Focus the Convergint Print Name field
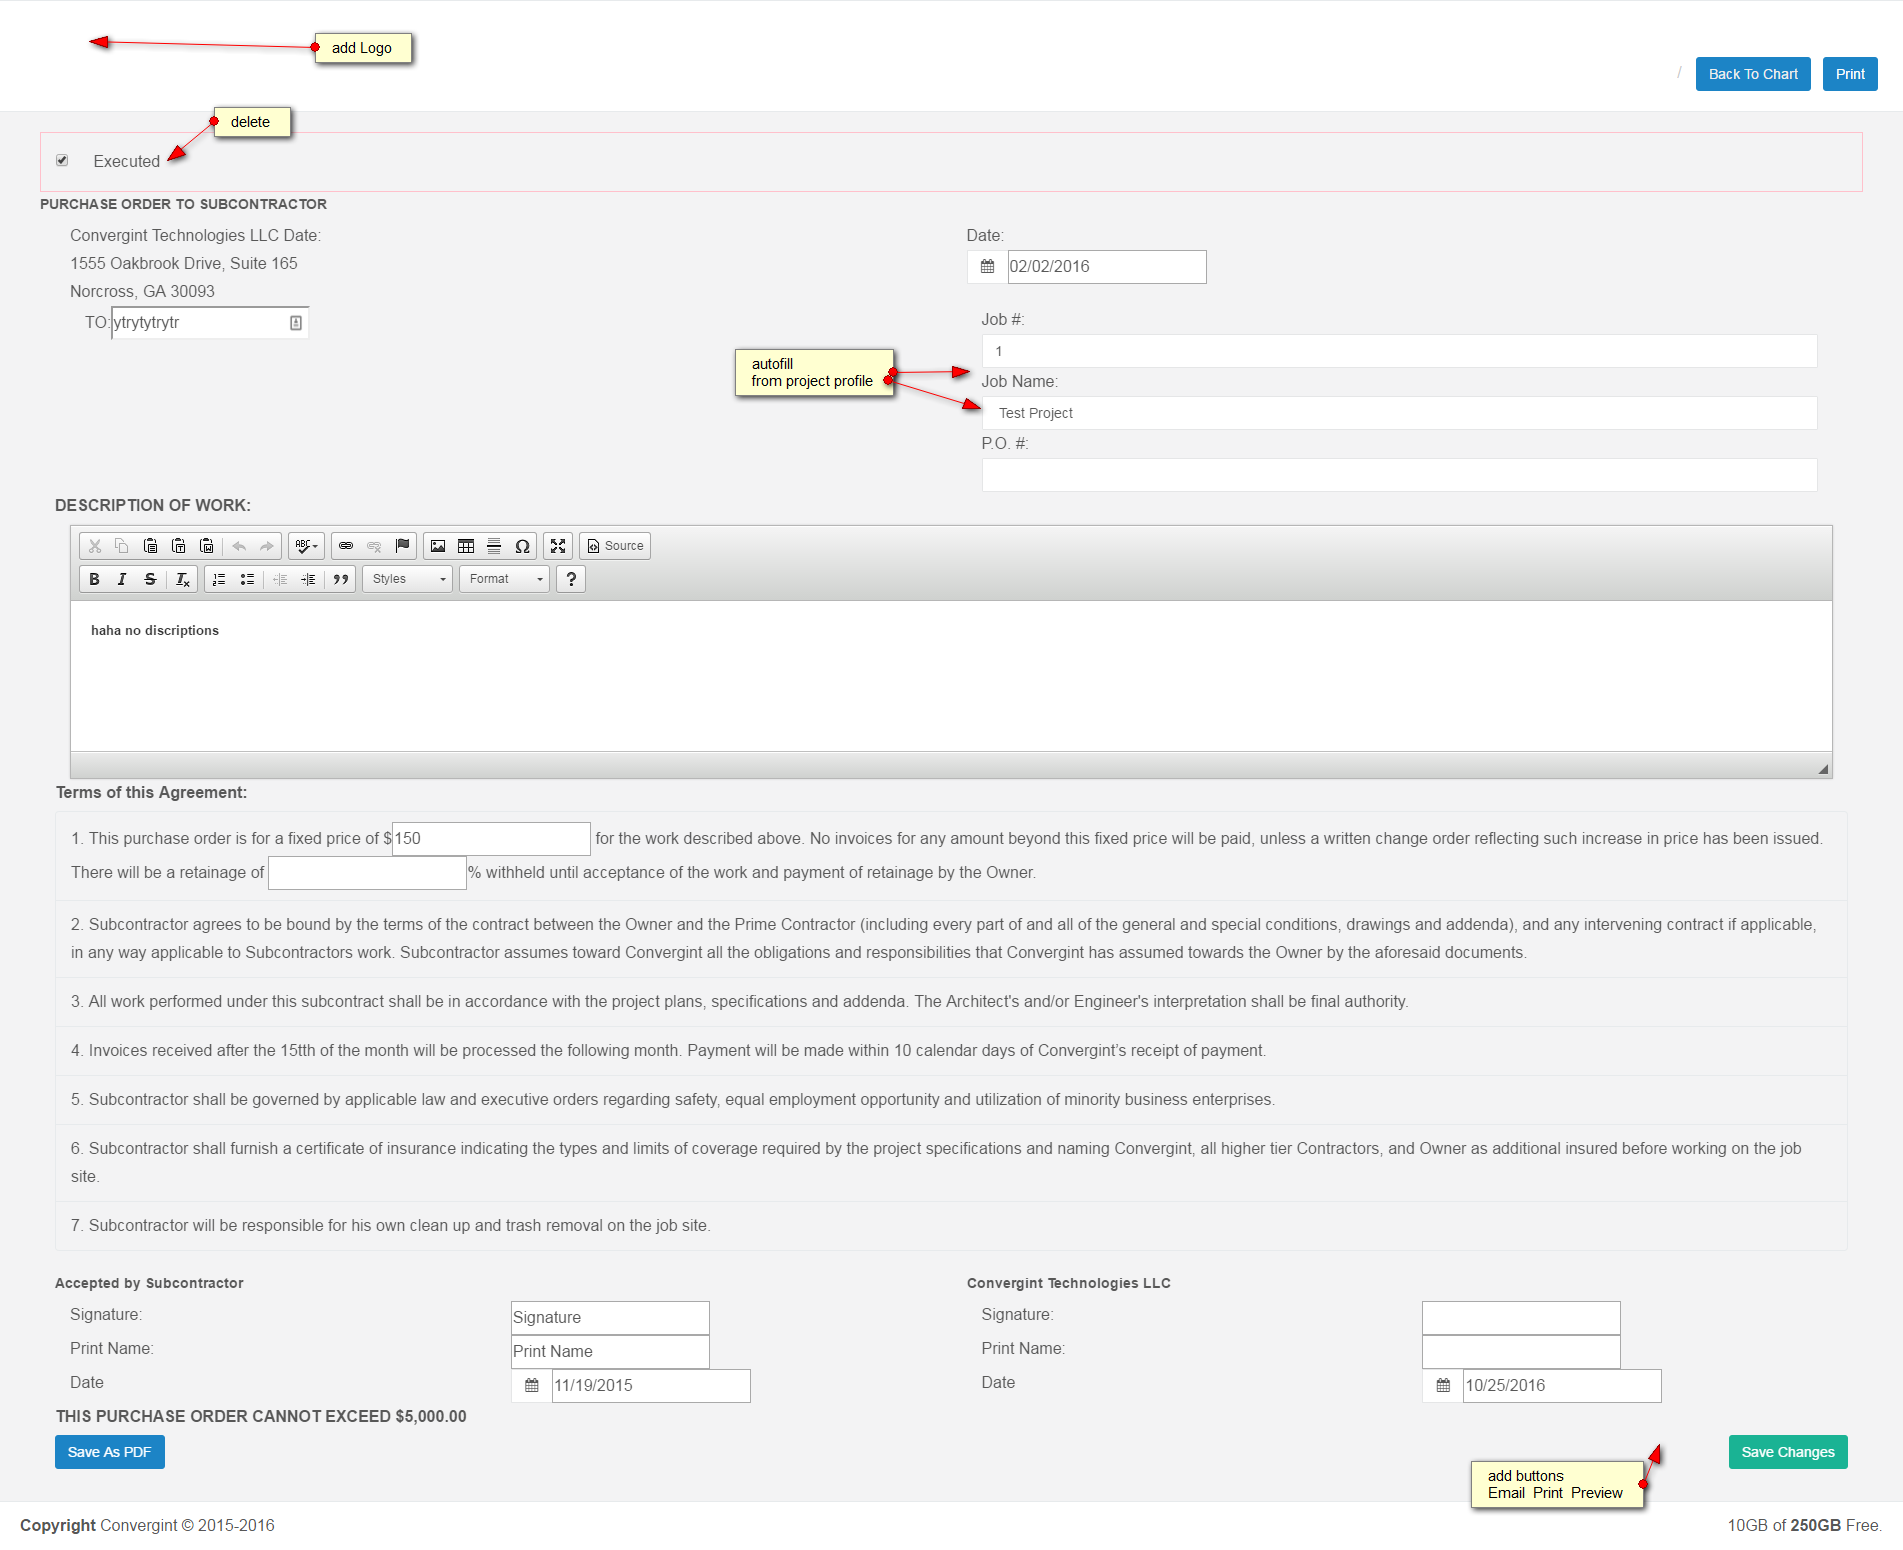The width and height of the screenshot is (1903, 1550). [1521, 1352]
